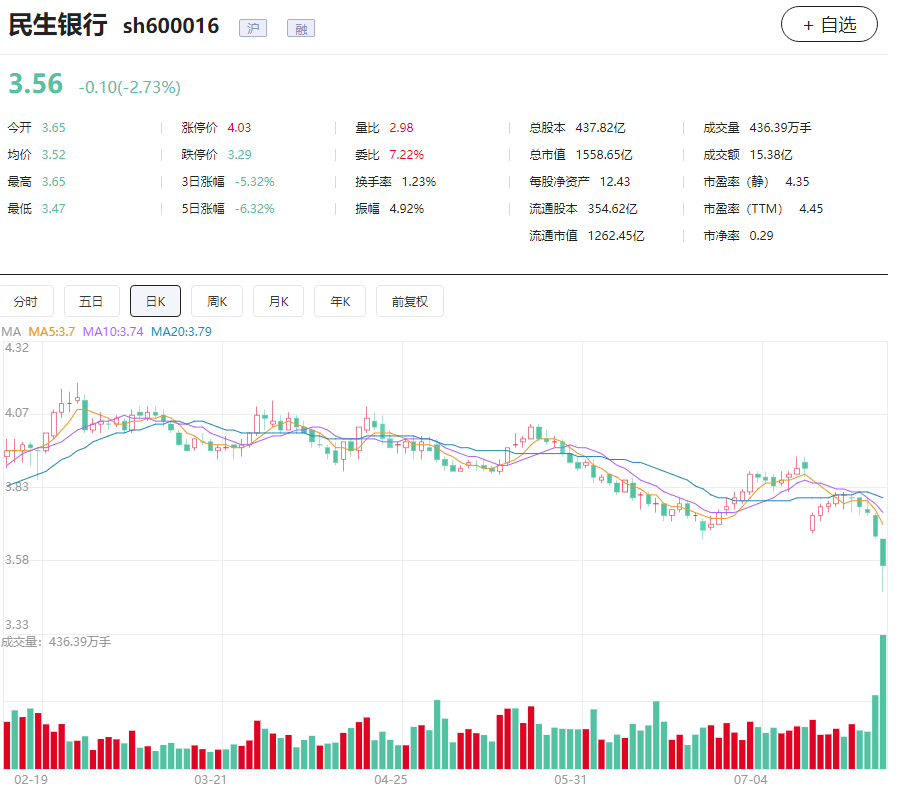Click the 4.07 price axis label

[x=17, y=413]
